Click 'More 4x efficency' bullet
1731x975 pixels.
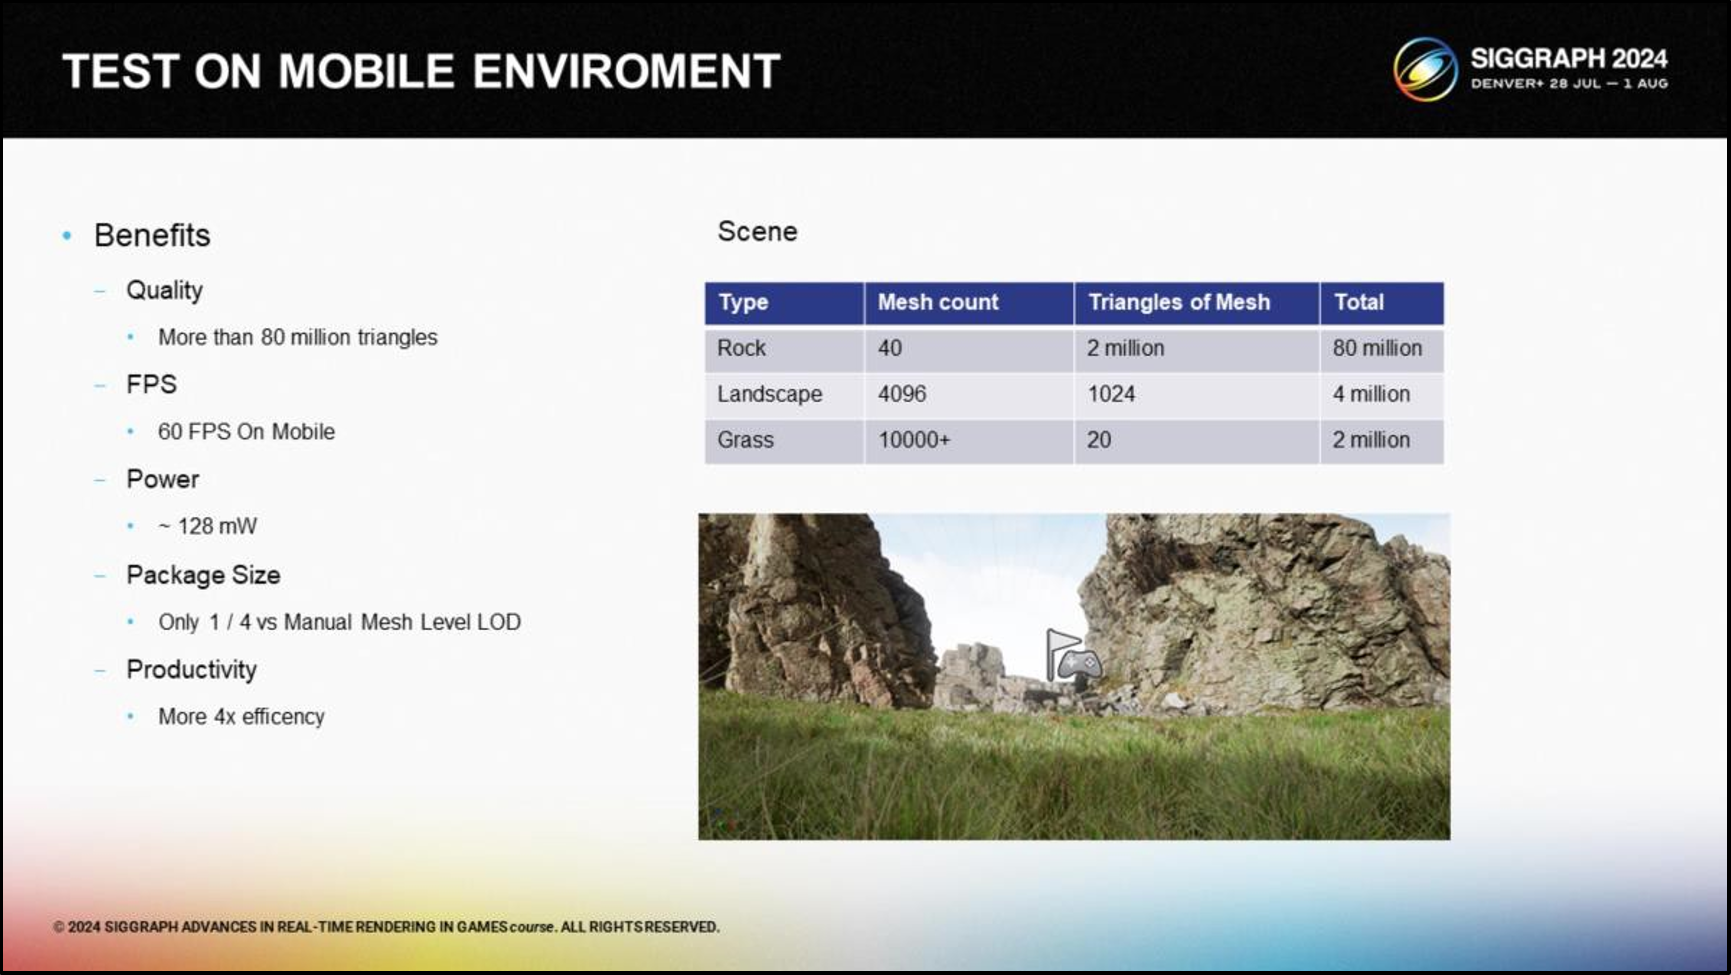click(241, 717)
